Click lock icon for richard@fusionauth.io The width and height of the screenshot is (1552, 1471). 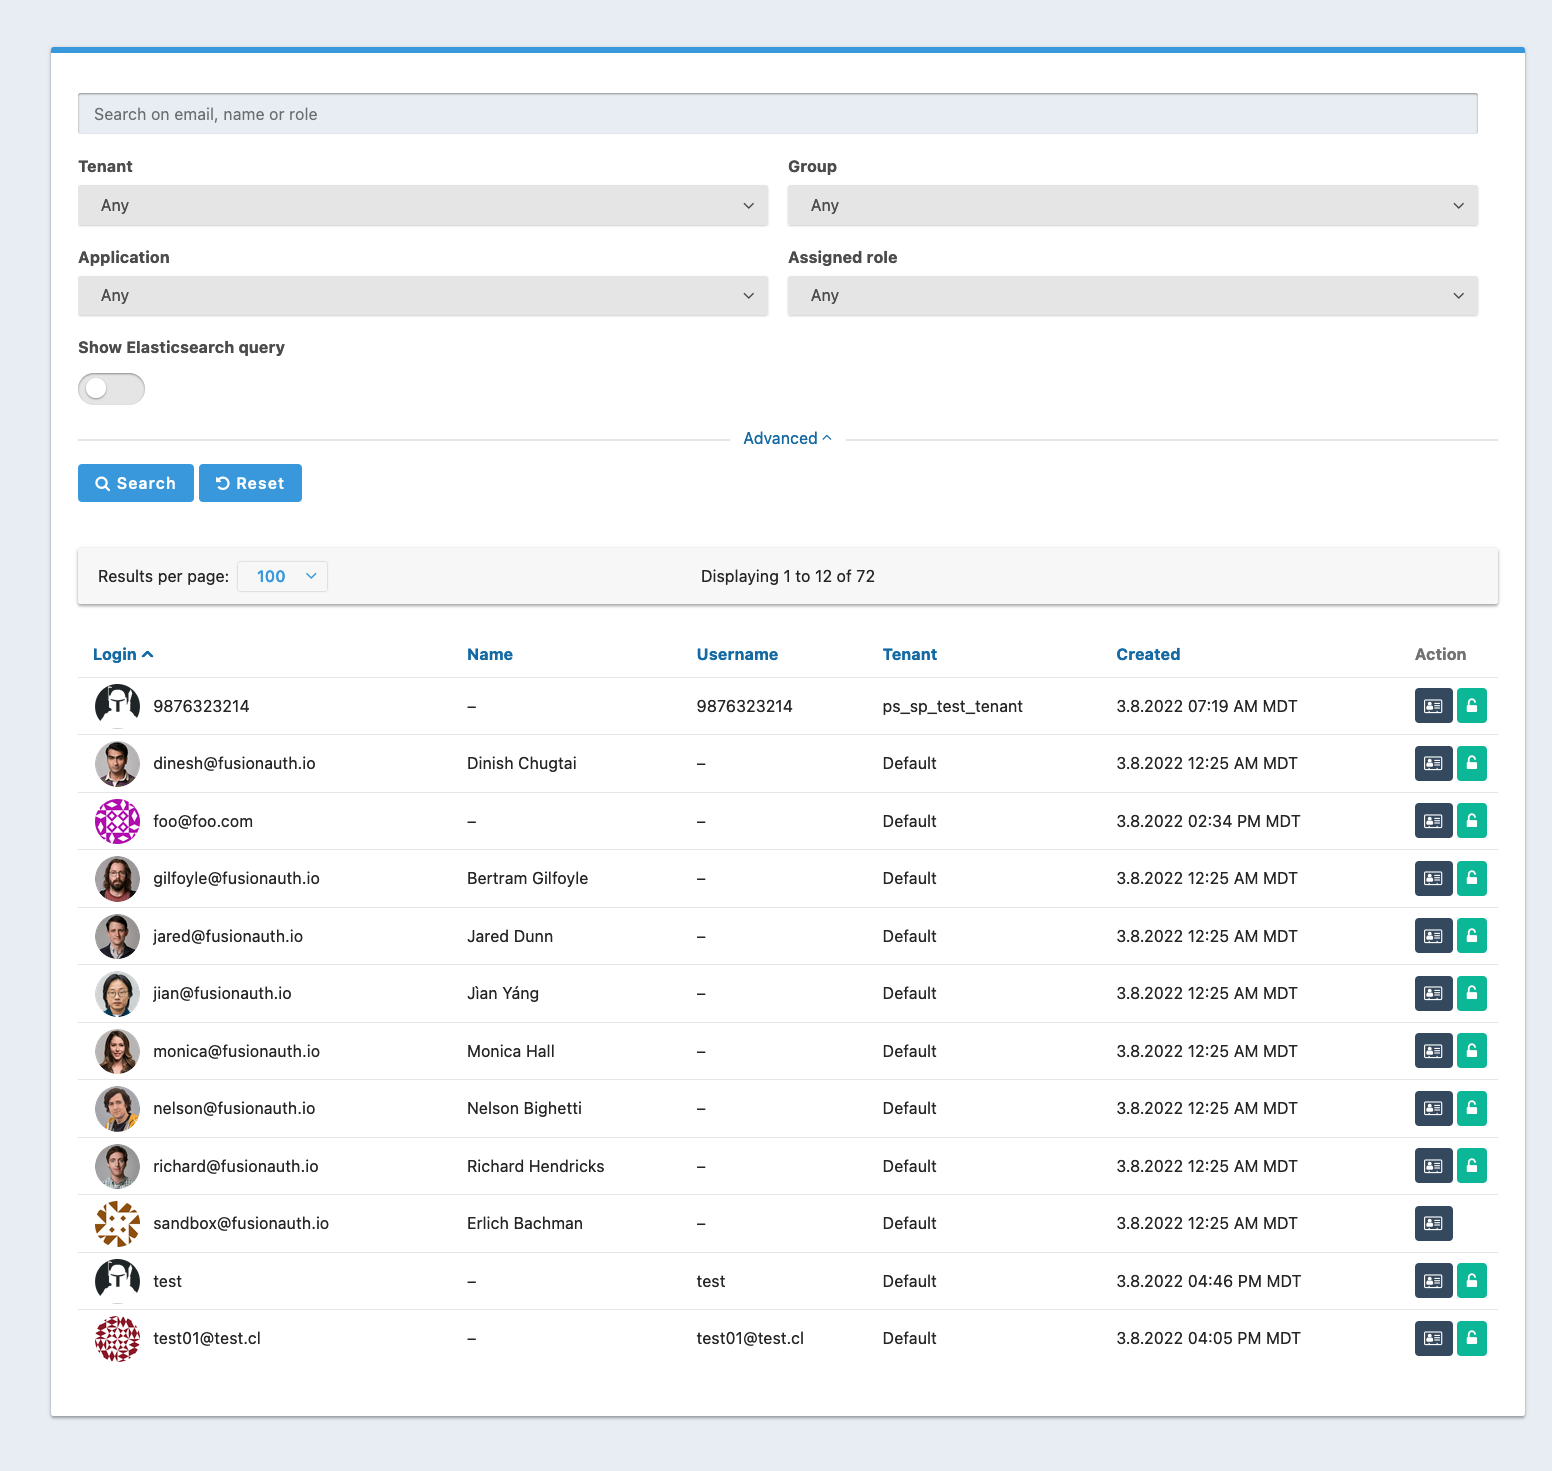point(1471,1166)
